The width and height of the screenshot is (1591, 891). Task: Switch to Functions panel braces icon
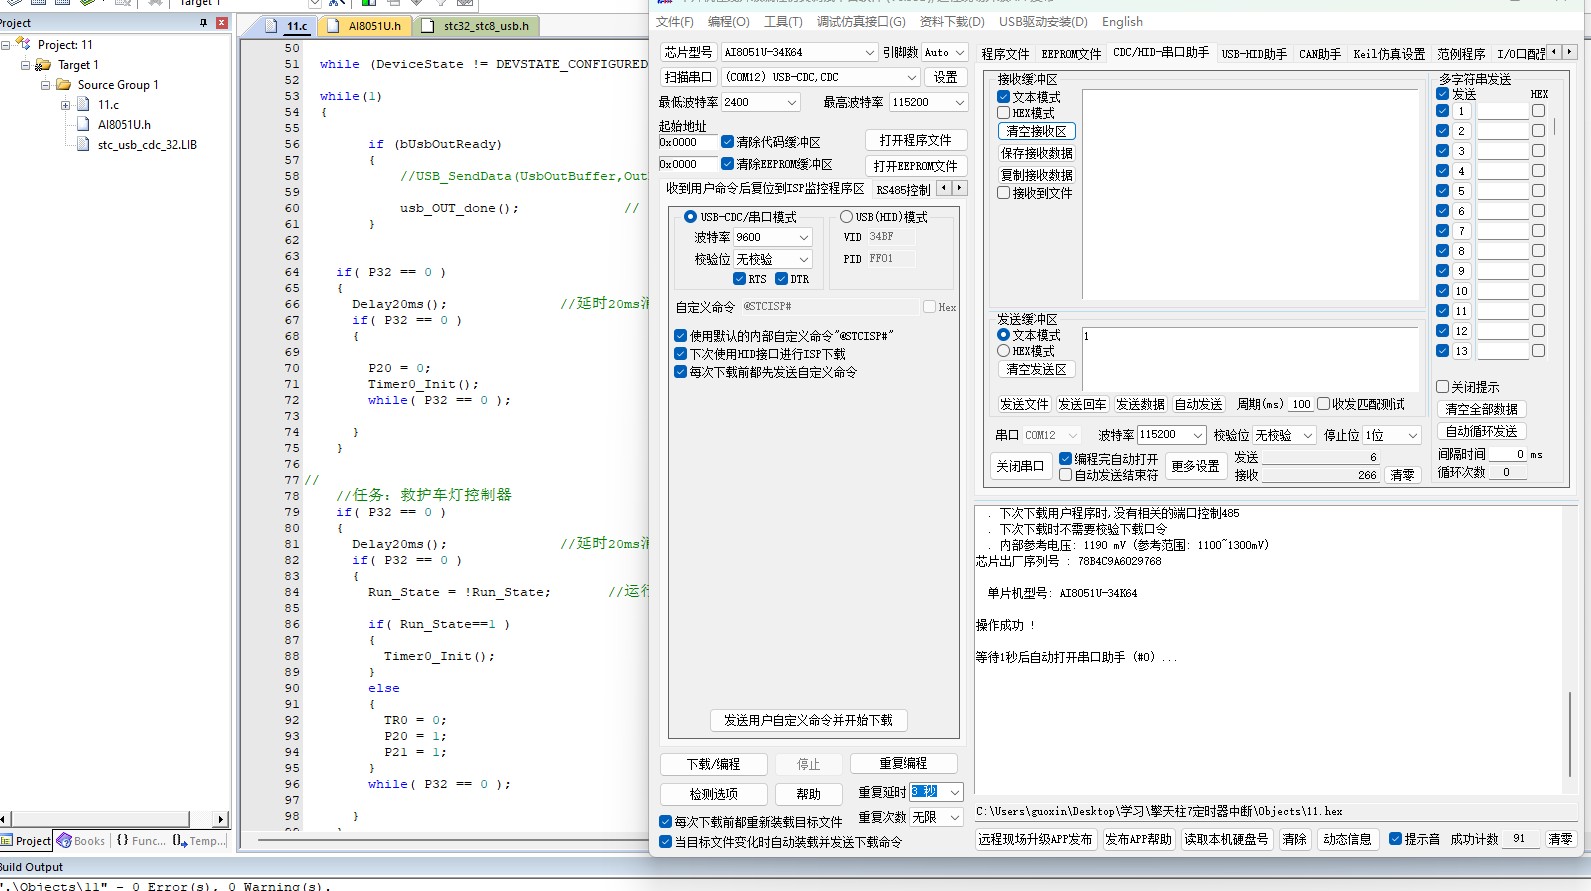coord(122,841)
